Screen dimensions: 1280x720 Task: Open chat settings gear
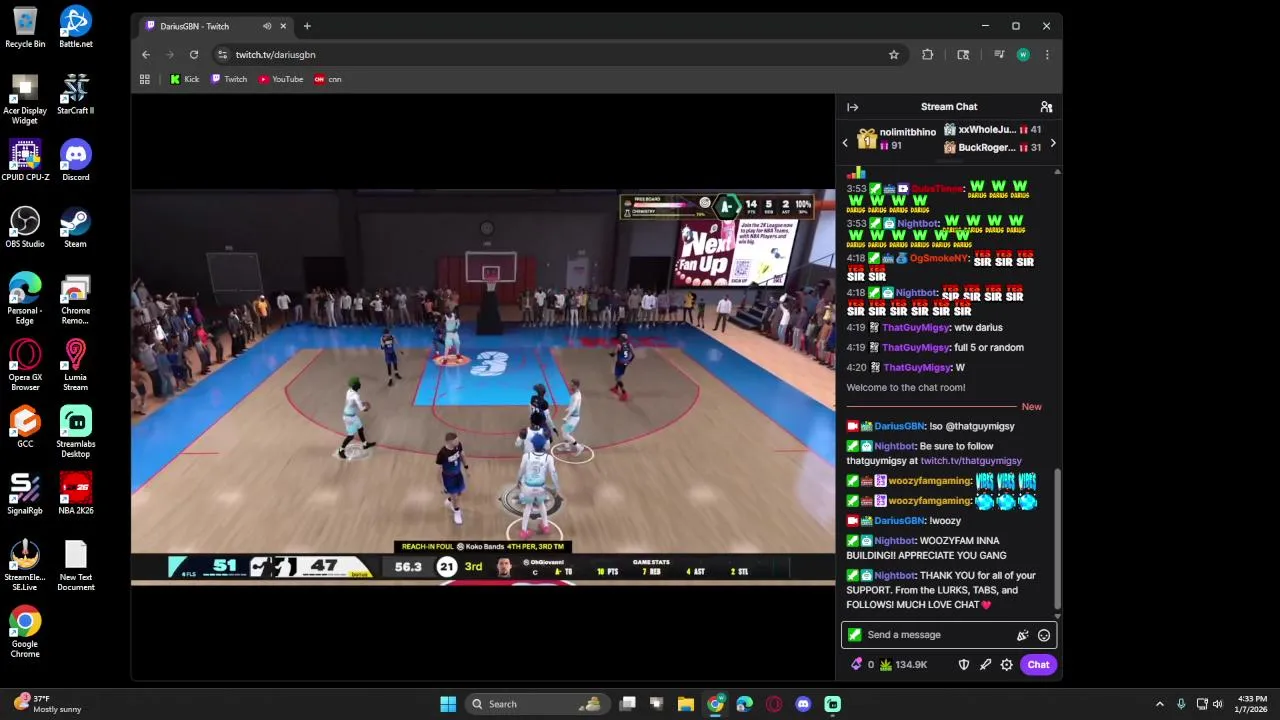[x=1007, y=665]
